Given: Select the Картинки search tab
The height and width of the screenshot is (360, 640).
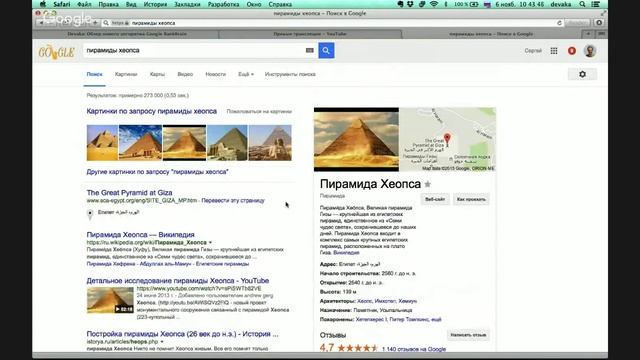Looking at the screenshot, I should click(x=126, y=74).
